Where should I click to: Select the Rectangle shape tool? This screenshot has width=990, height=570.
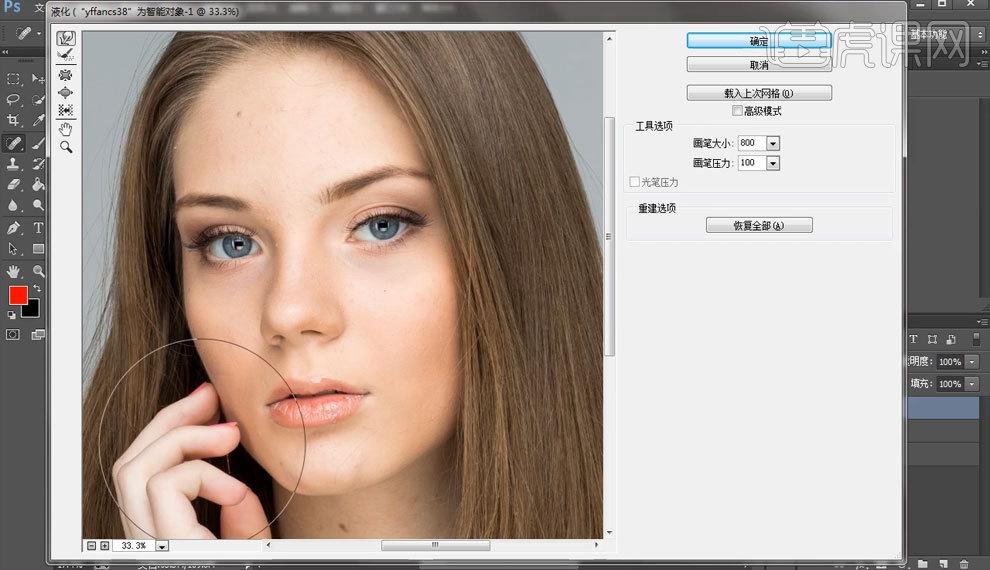tap(39, 249)
